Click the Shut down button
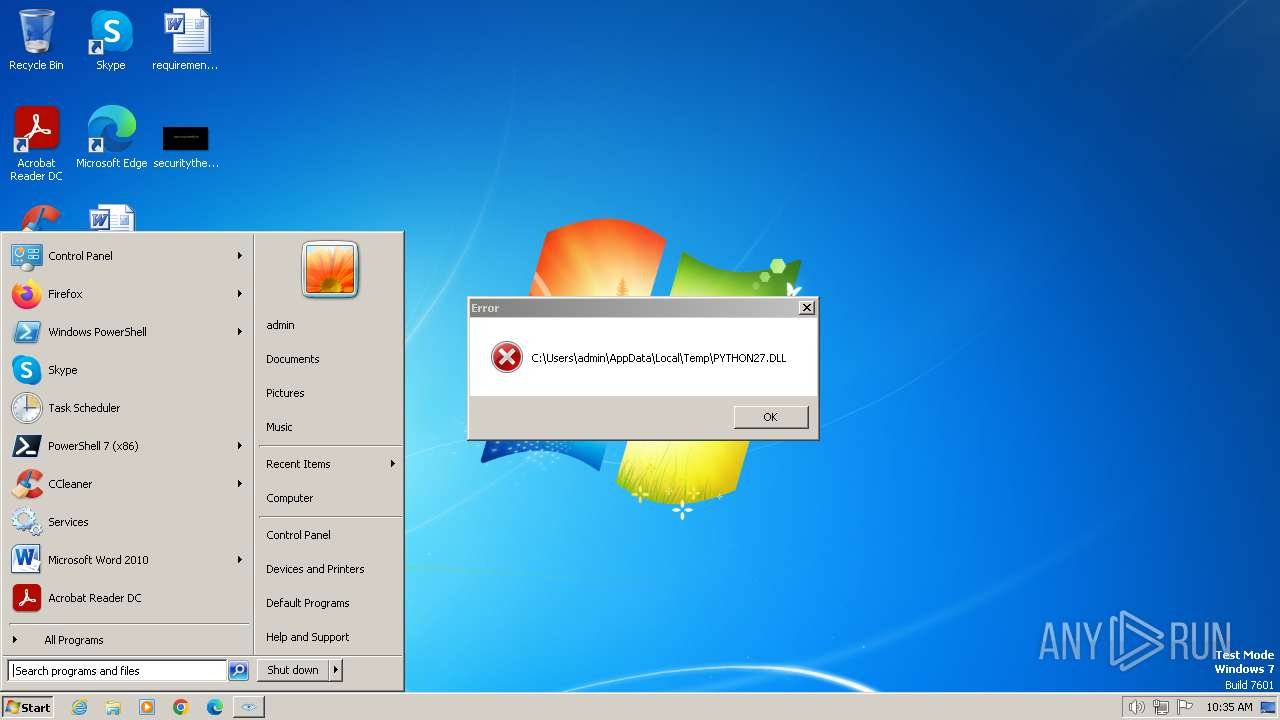 (x=293, y=670)
